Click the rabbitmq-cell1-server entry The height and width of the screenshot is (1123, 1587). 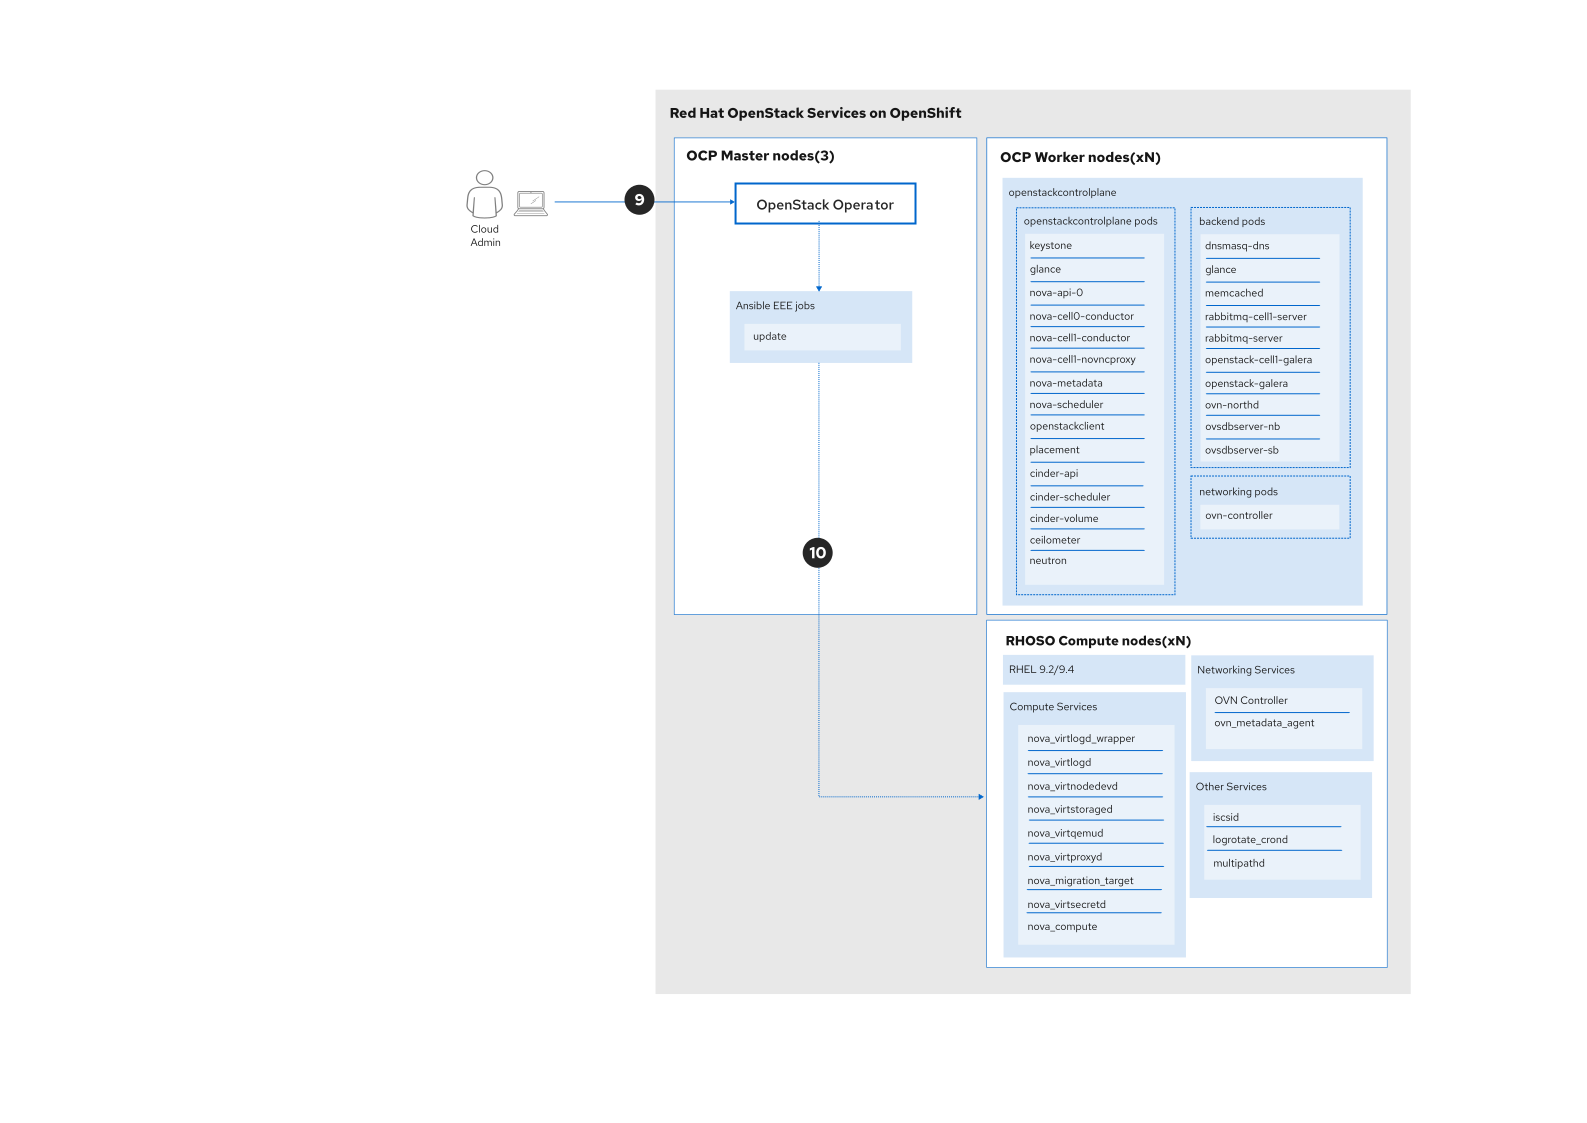[x=1255, y=317]
